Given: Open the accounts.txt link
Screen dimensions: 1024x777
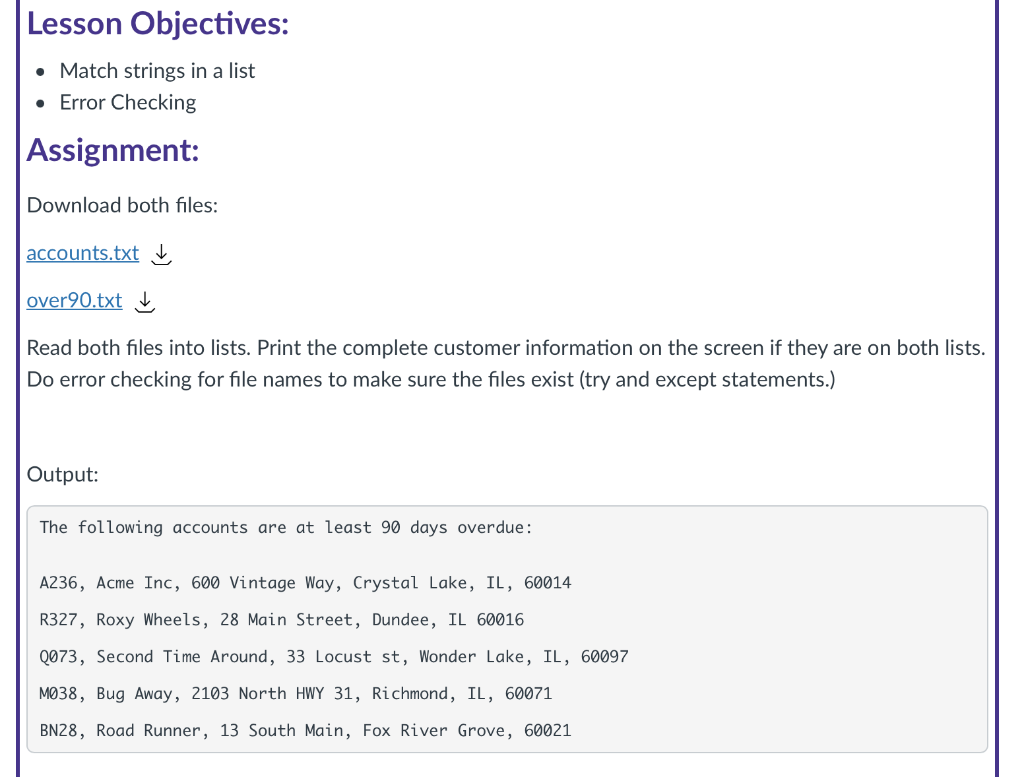Looking at the screenshot, I should pyautogui.click(x=82, y=253).
